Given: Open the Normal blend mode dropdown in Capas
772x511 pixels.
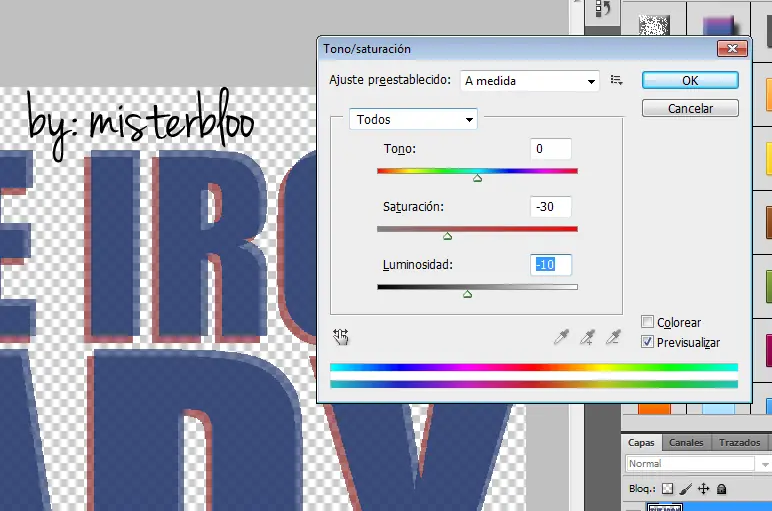Looking at the screenshot, I should point(697,464).
